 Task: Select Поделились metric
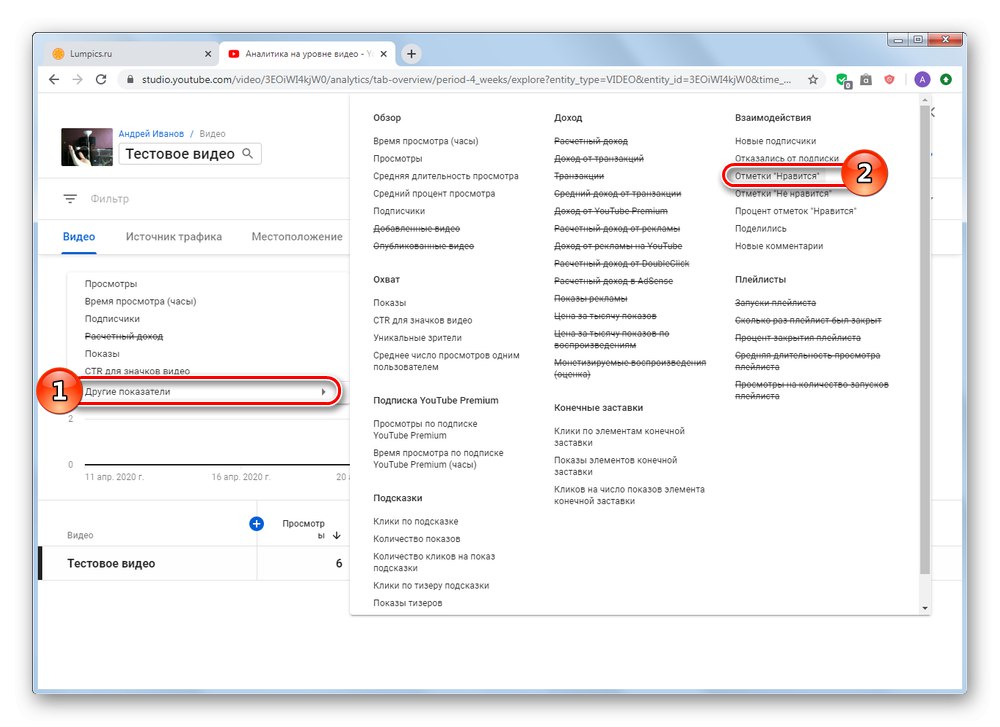[761, 228]
